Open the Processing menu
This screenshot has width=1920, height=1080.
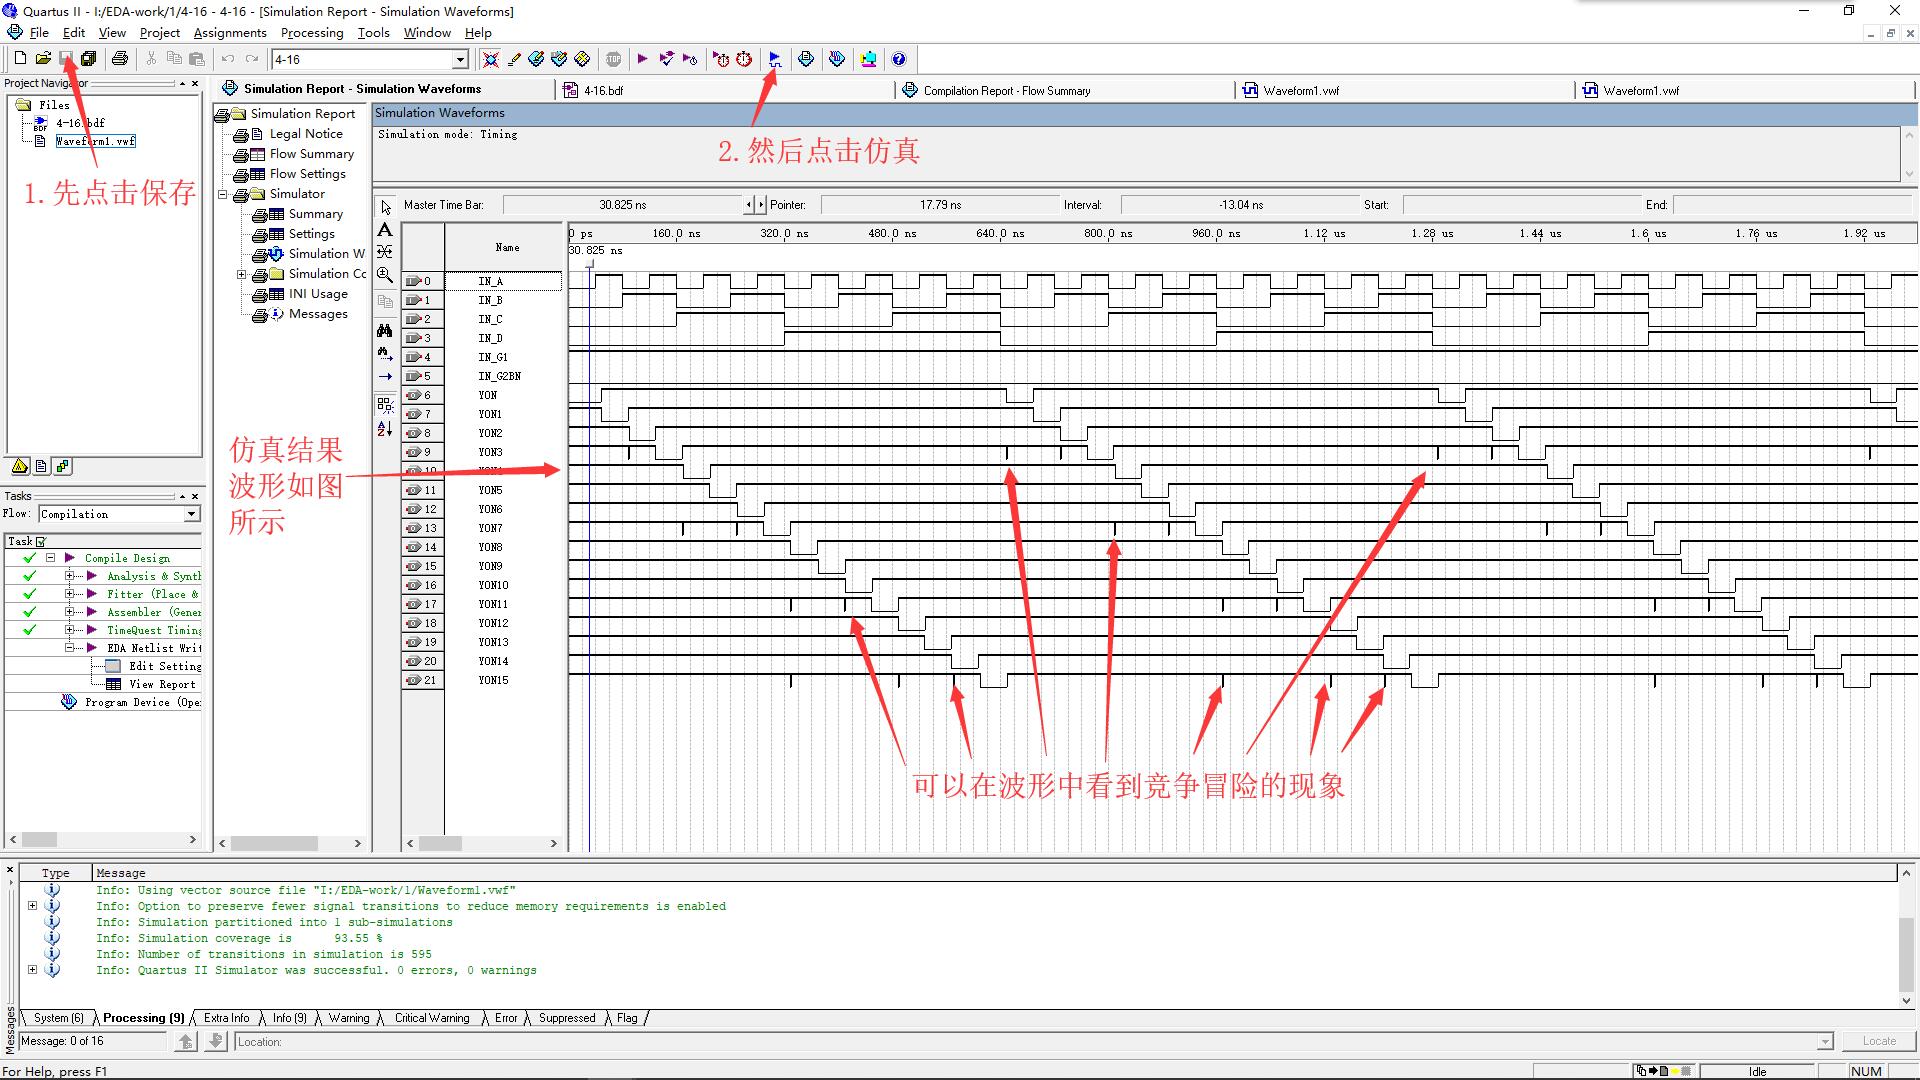[311, 33]
